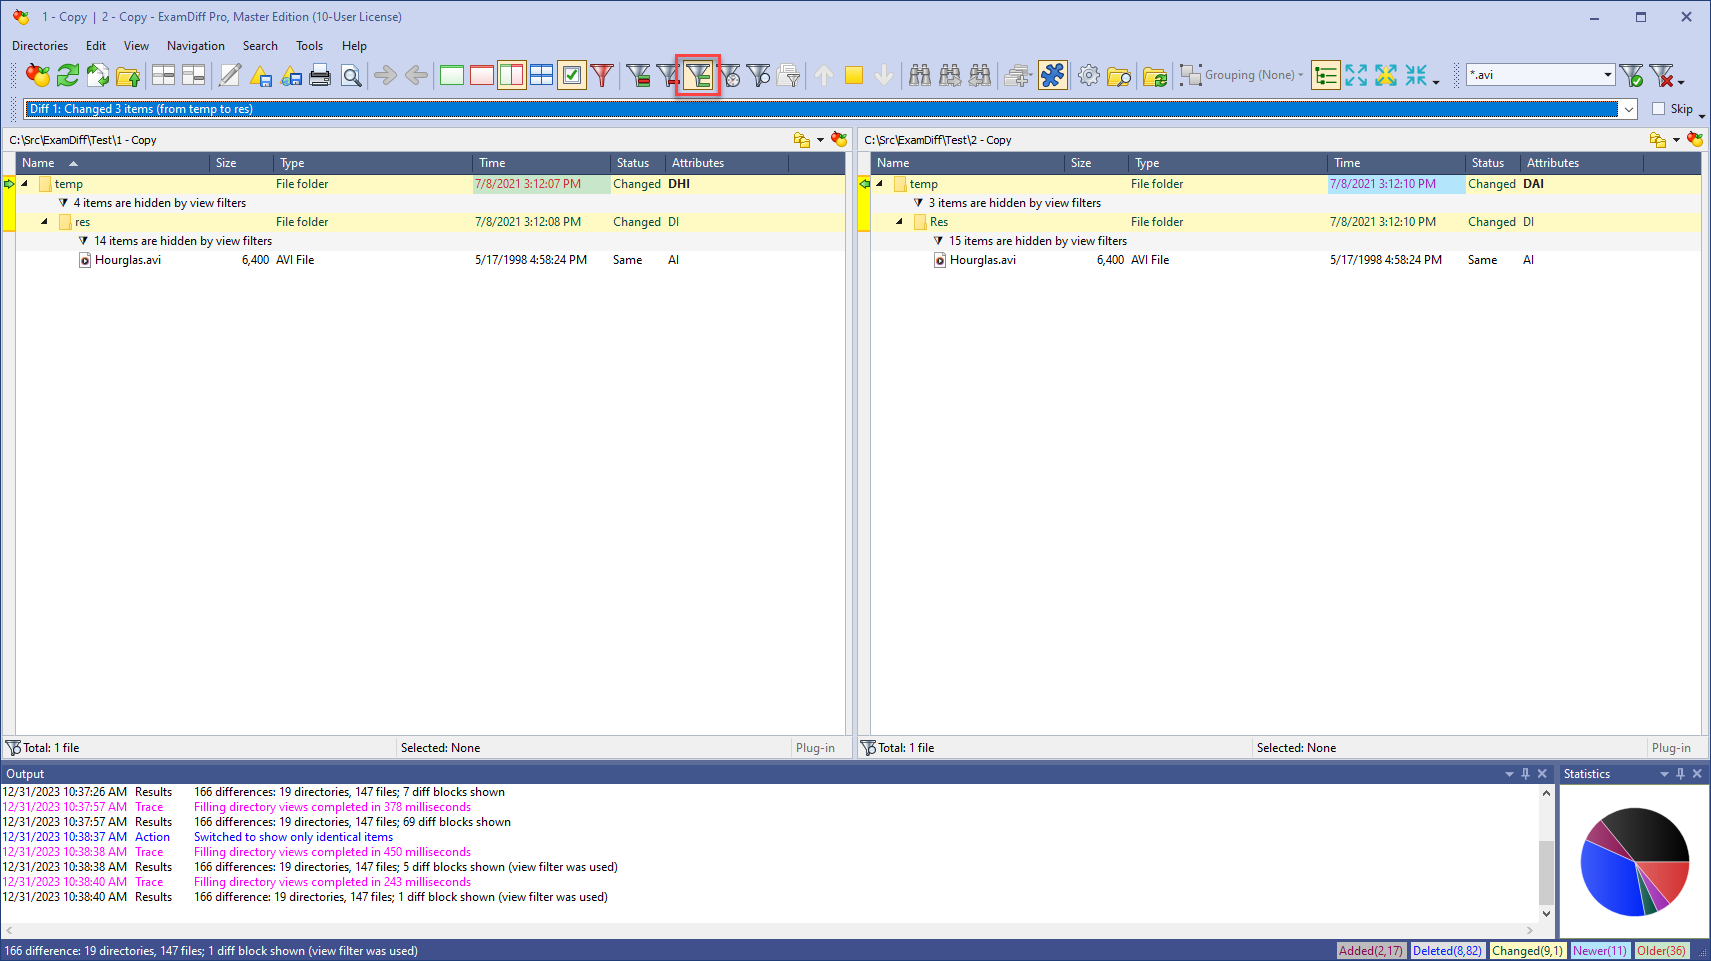This screenshot has height=961, width=1711.
Task: Go to next difference right arrow
Action: click(385, 75)
